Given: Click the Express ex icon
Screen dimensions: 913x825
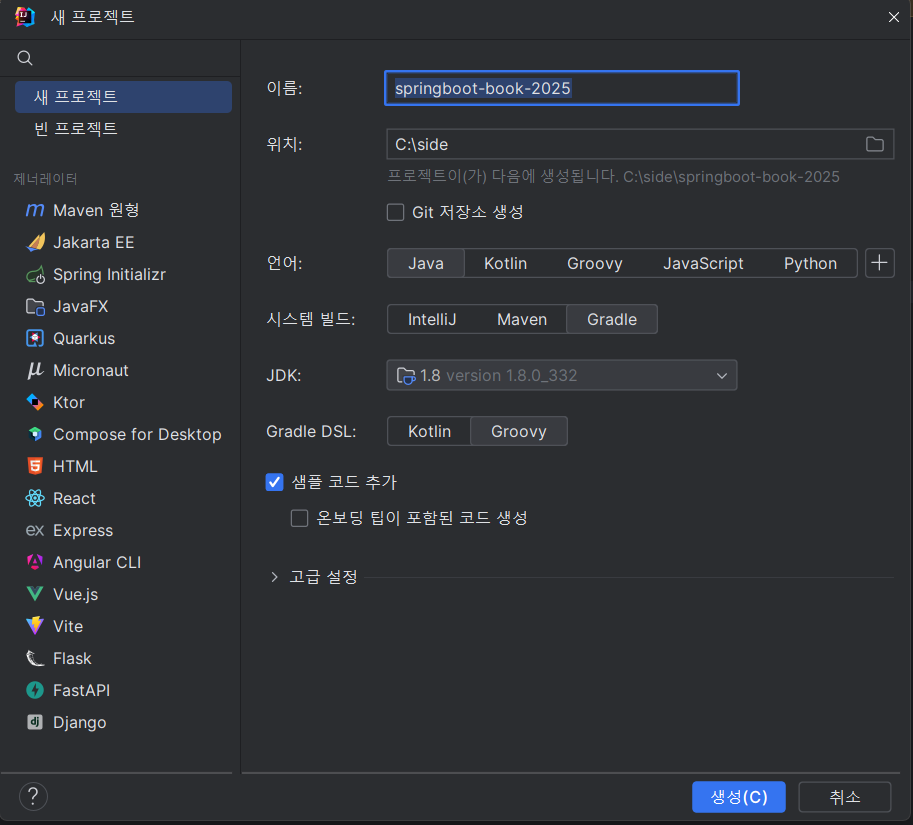Looking at the screenshot, I should coord(35,530).
